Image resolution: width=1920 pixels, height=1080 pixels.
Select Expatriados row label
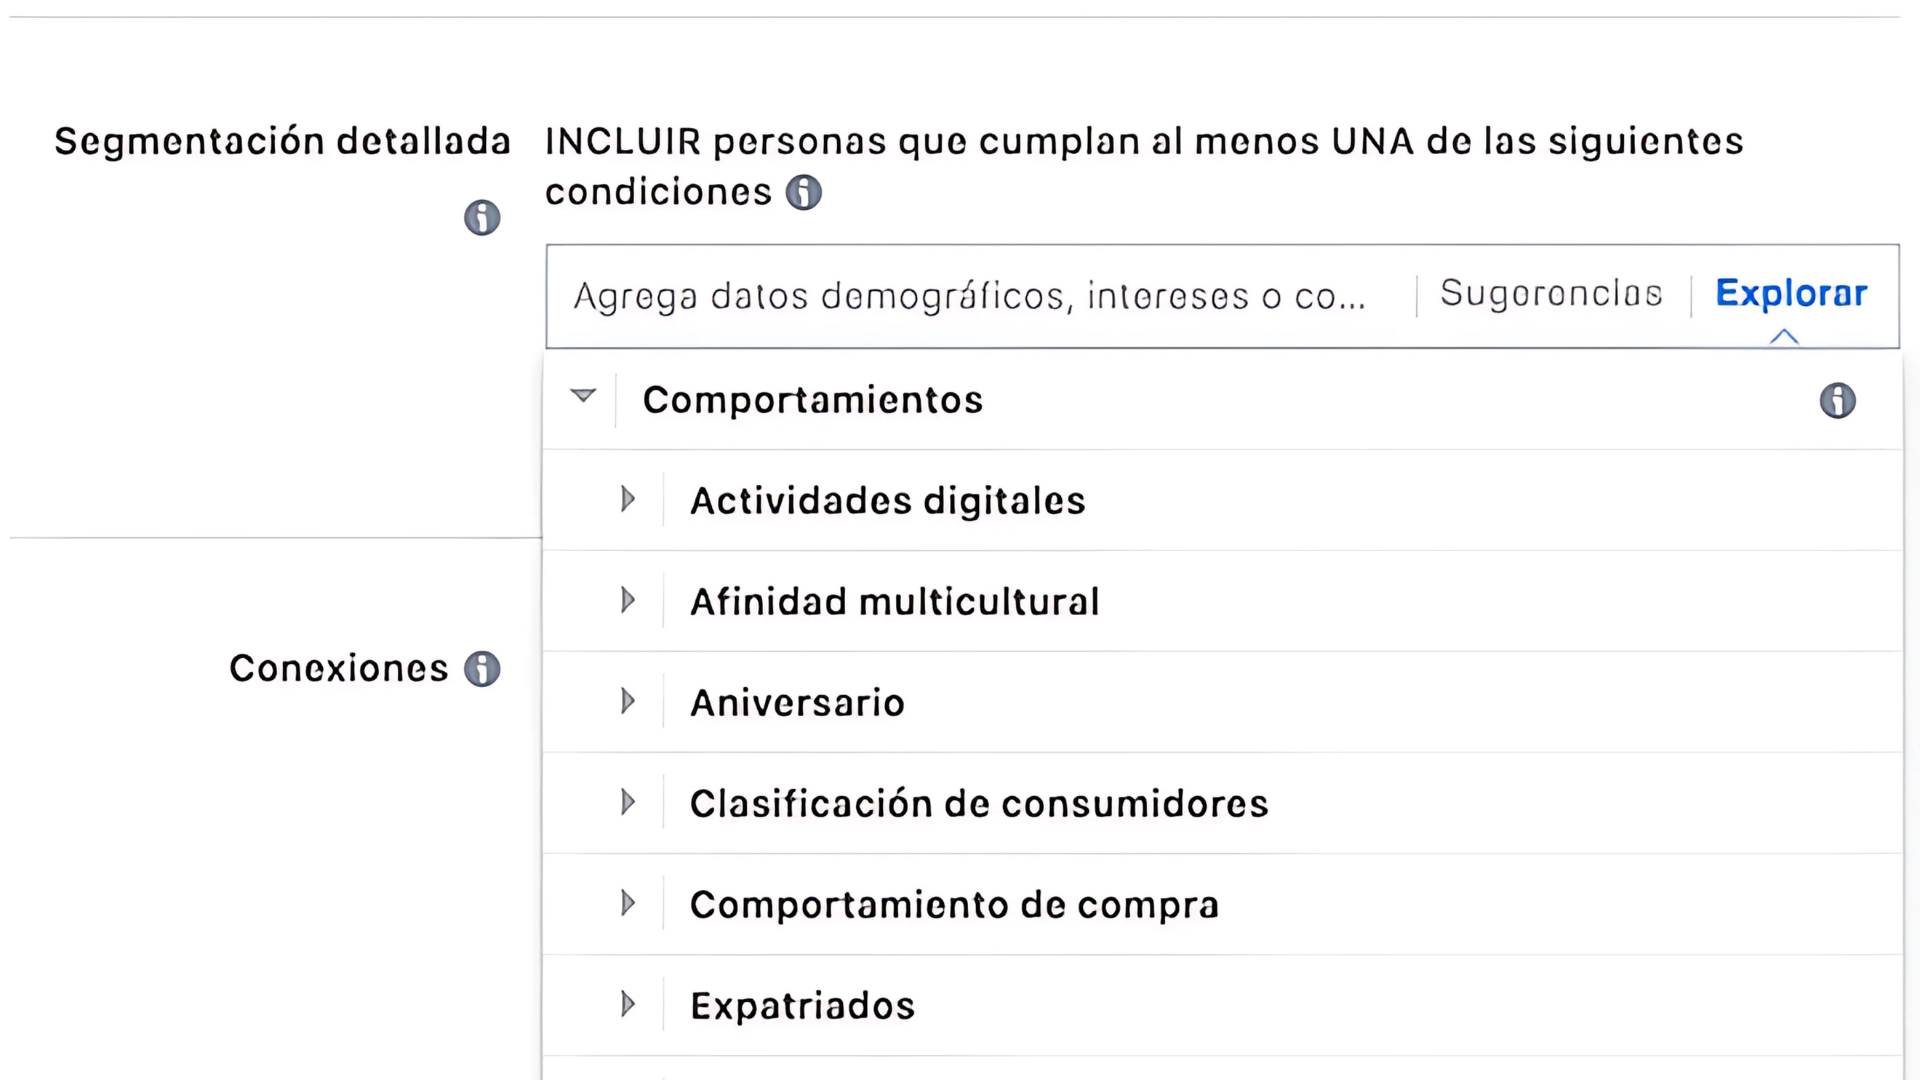[x=803, y=1006]
